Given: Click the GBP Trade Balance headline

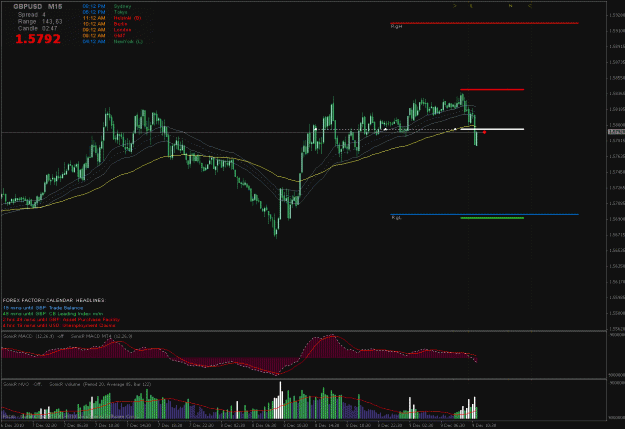Looking at the screenshot, I should pyautogui.click(x=43, y=308).
